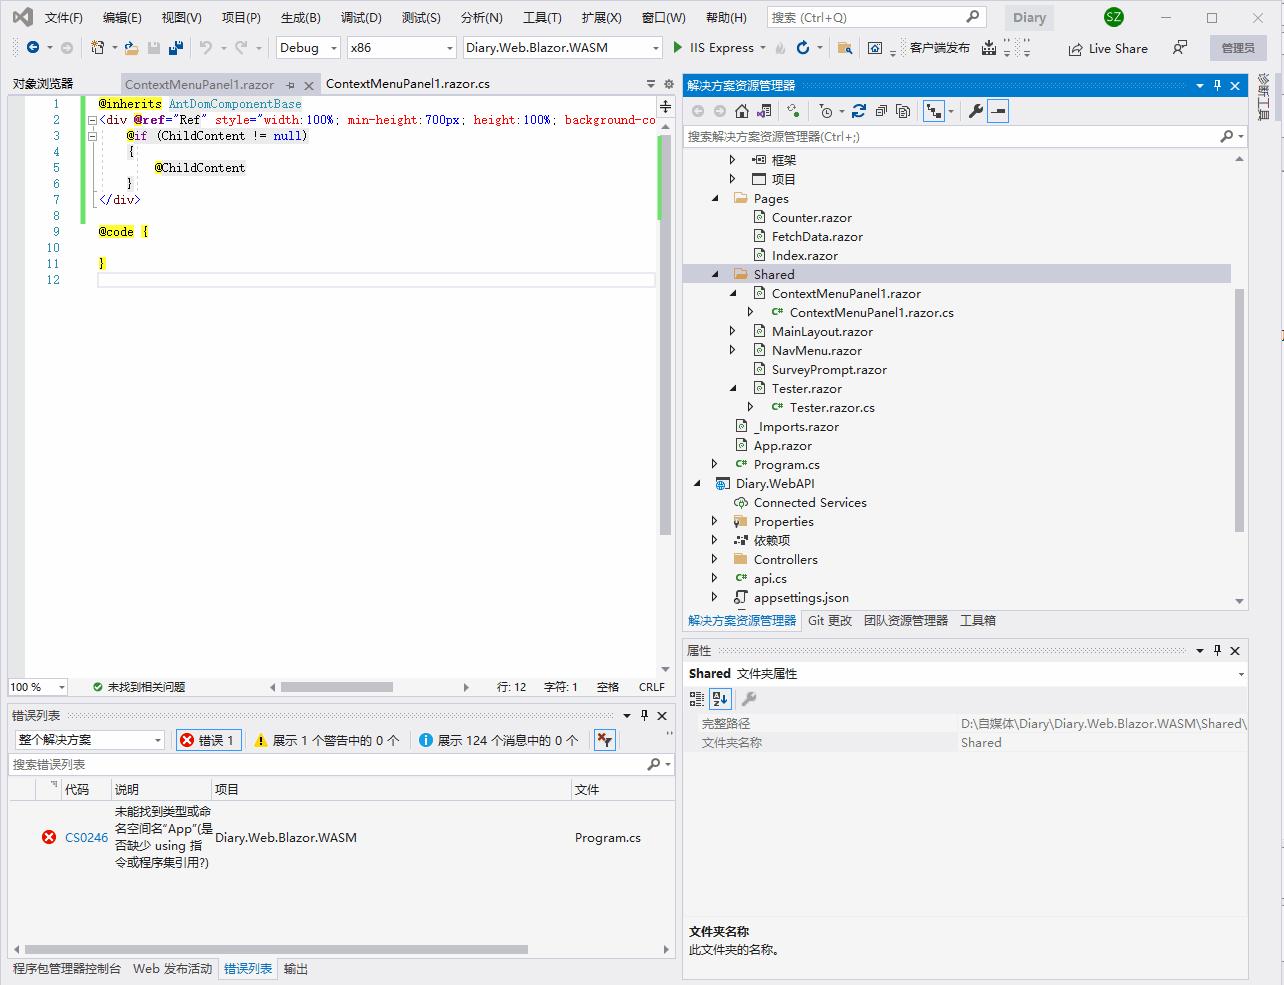The height and width of the screenshot is (985, 1284).
Task: Open the 整个解决方案 scope dropdown
Action: [x=90, y=740]
